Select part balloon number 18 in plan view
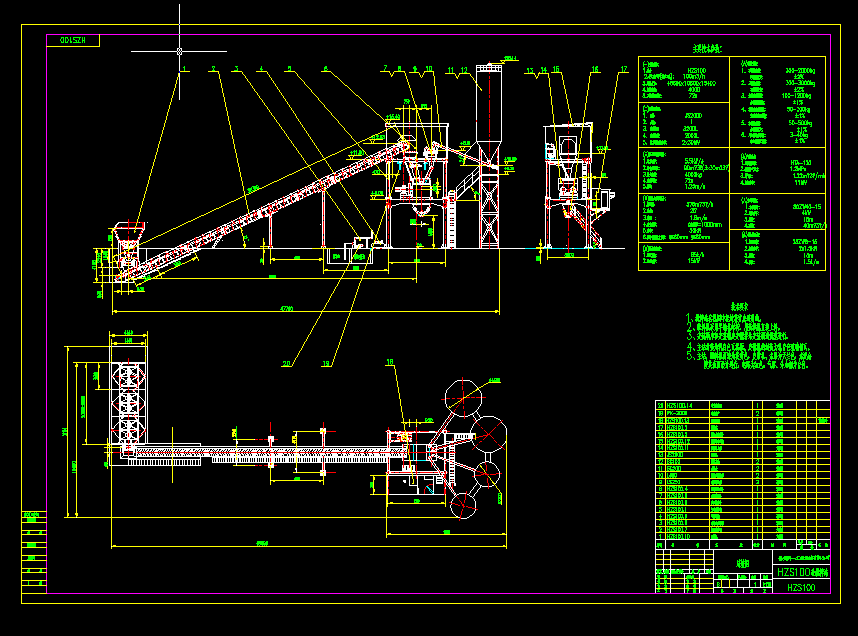The height and width of the screenshot is (636, 858). [390, 362]
